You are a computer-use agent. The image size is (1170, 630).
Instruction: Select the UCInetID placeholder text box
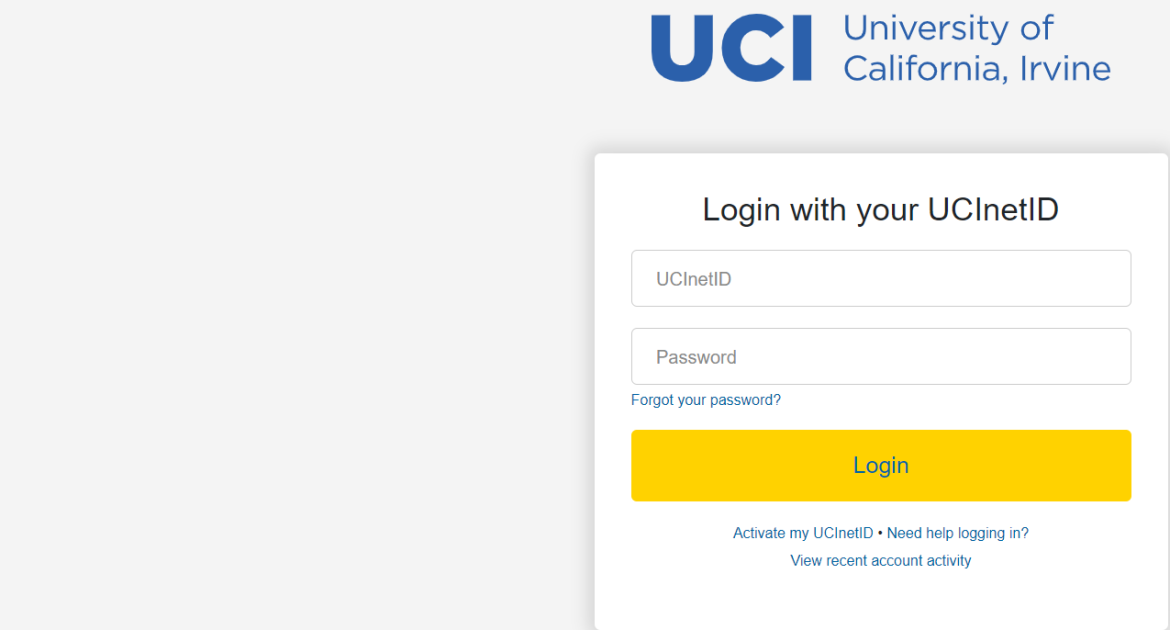click(881, 278)
